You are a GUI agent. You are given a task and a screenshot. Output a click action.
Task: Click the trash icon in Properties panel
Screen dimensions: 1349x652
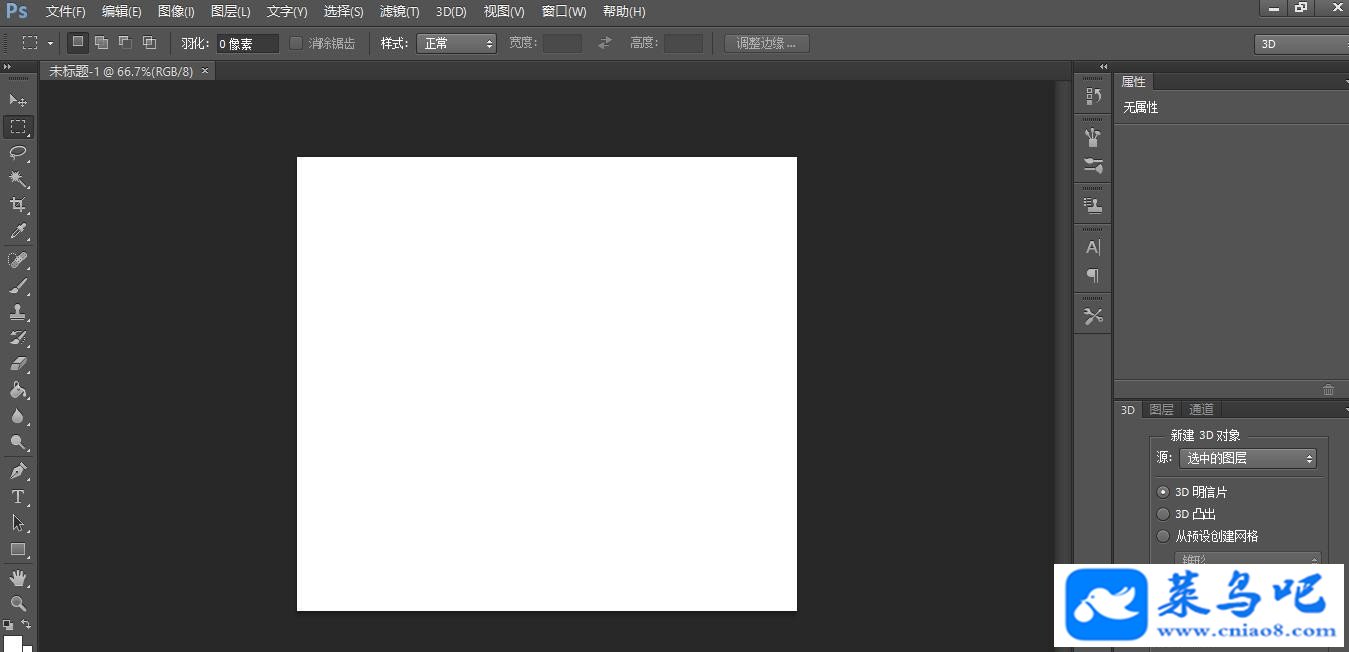[x=1328, y=390]
